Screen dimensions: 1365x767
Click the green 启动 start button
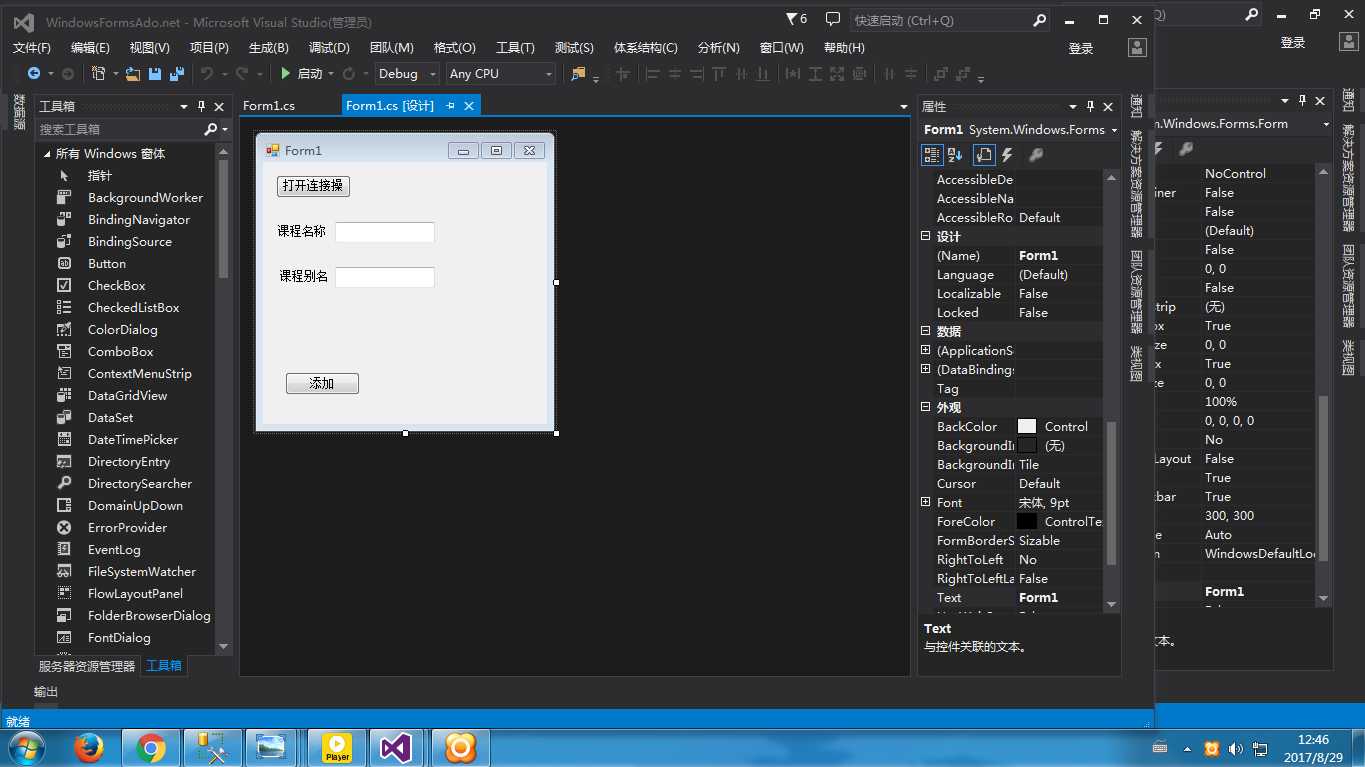[303, 74]
